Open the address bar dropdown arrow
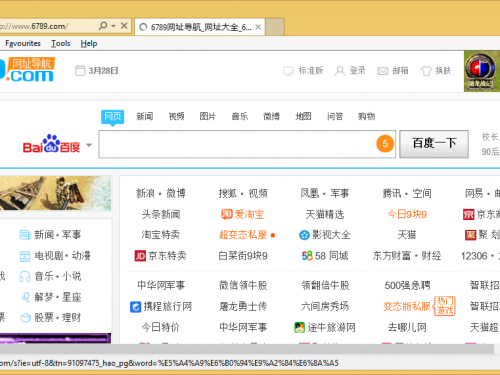This screenshot has width=500, height=375. pyautogui.click(x=113, y=26)
